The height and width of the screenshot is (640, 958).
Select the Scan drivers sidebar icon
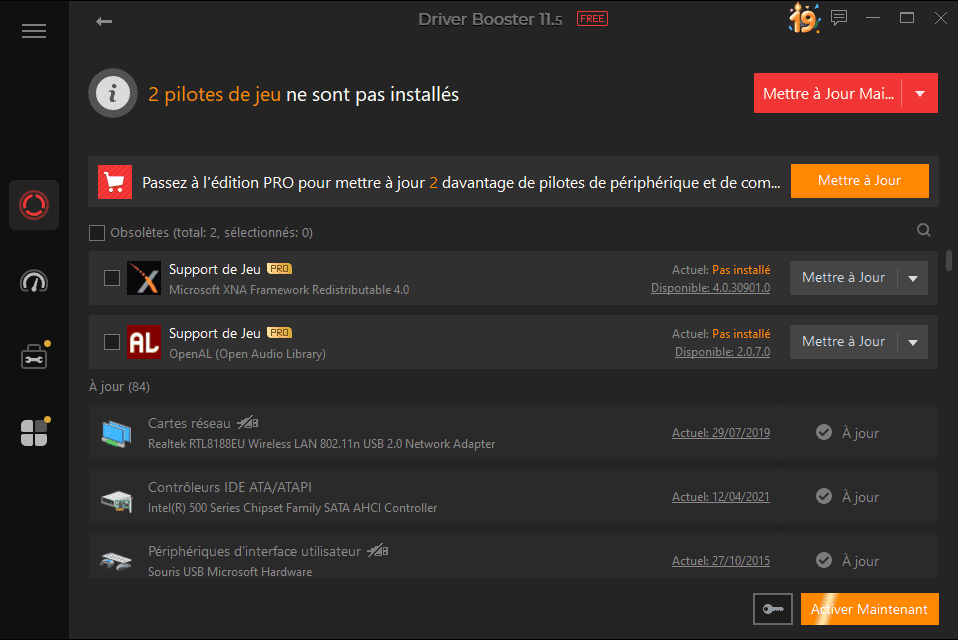coord(34,205)
